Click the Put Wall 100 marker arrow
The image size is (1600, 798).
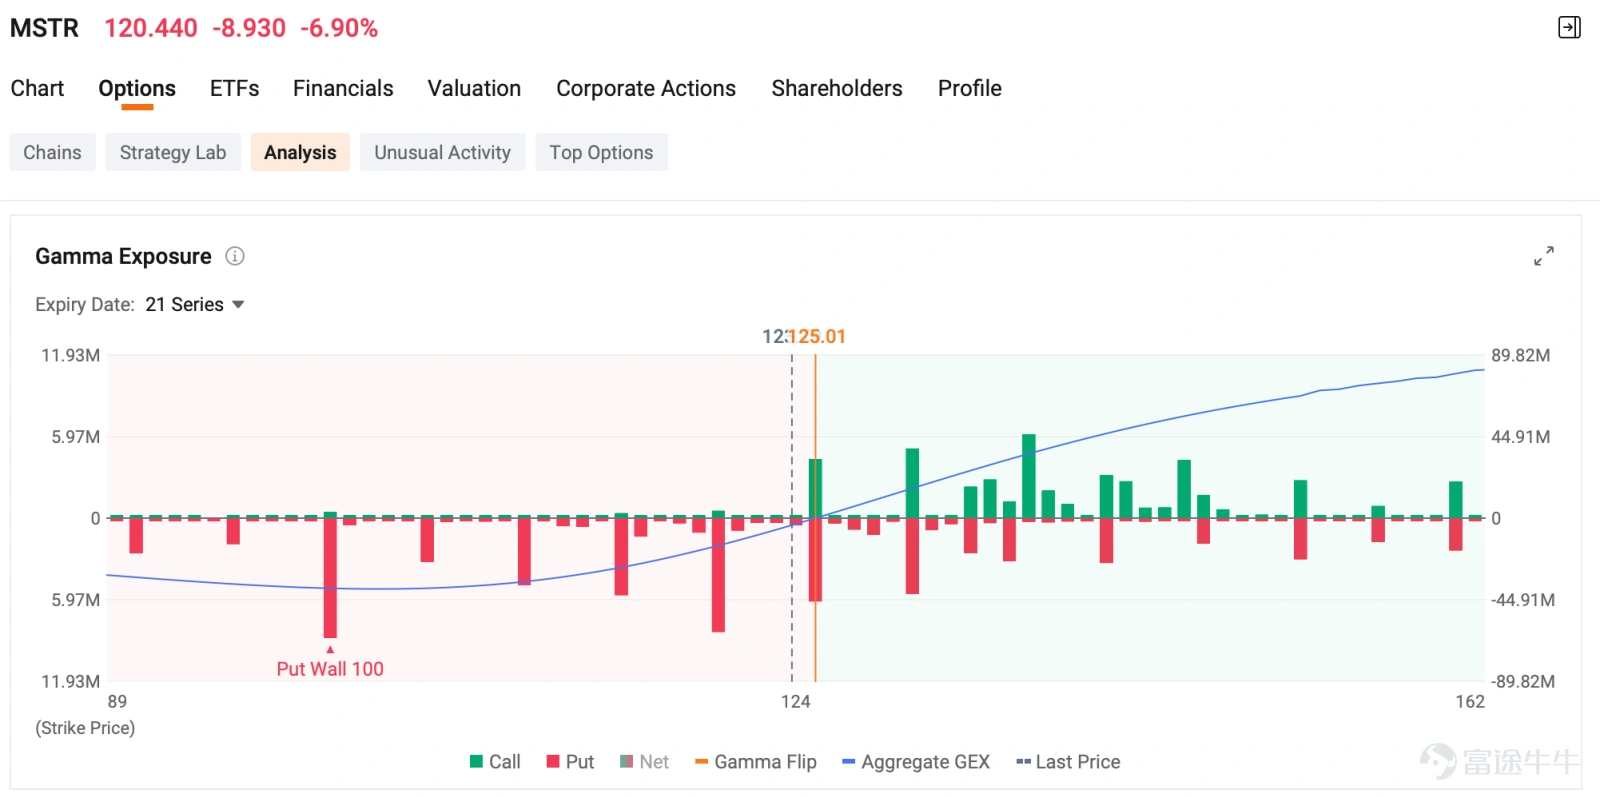(330, 650)
